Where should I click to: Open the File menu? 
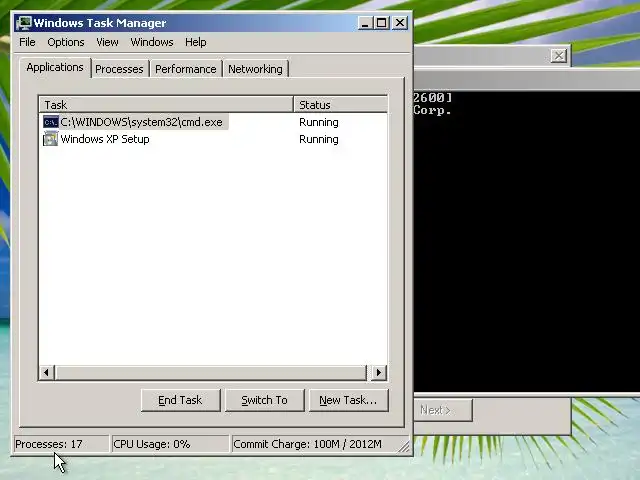27,42
